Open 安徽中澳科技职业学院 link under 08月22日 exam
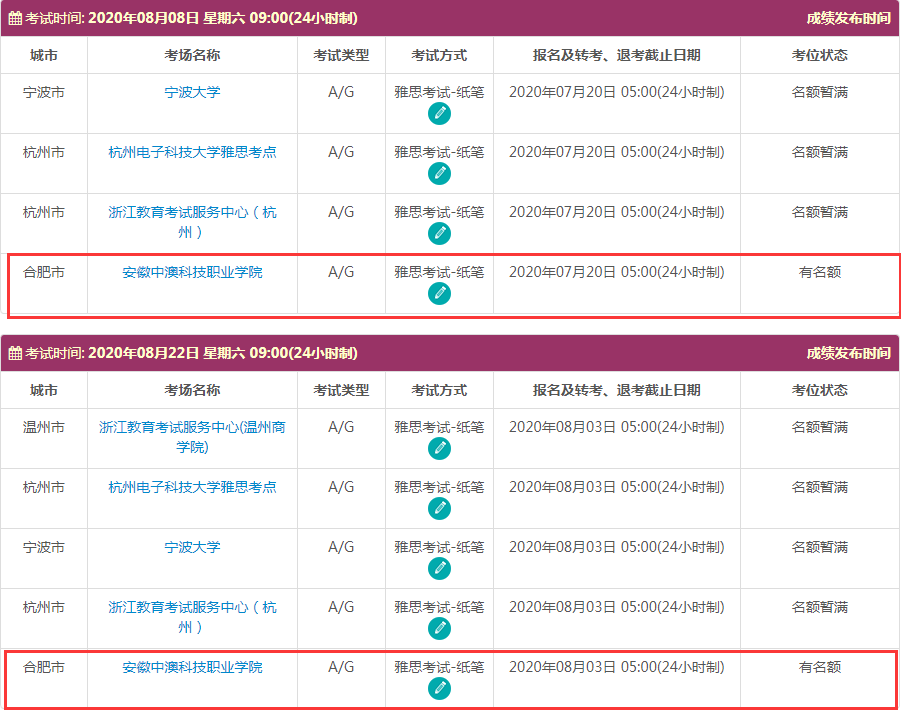Viewport: 901px width, 710px height. pos(192,667)
